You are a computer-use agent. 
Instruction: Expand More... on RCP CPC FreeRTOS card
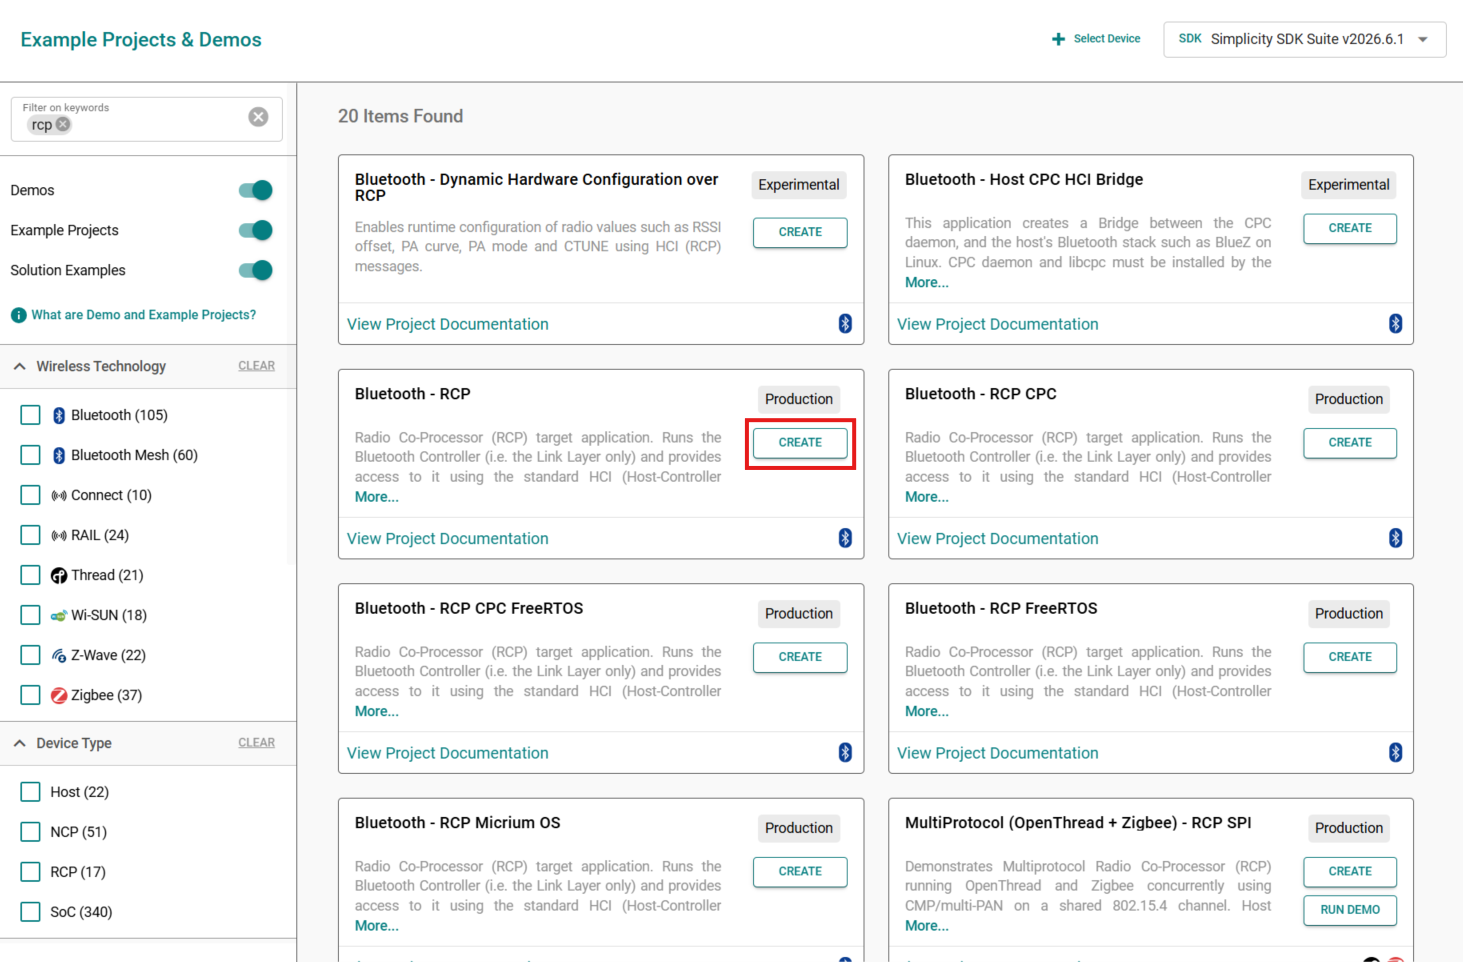tap(377, 711)
